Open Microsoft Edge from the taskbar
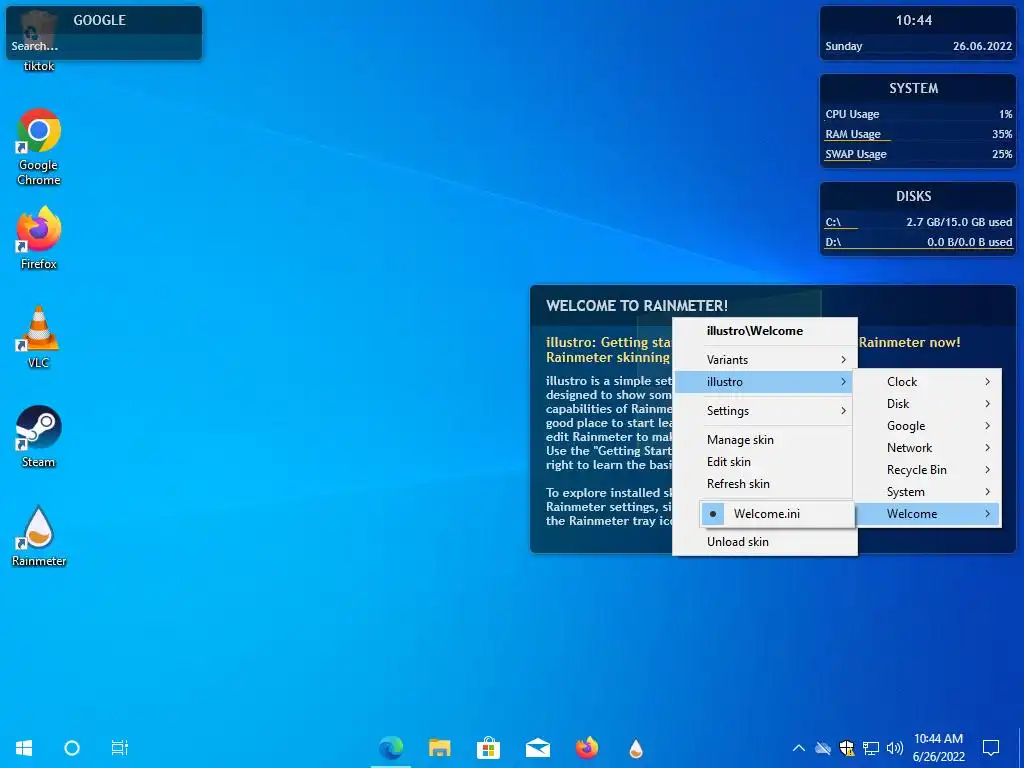The image size is (1024, 768). (x=391, y=748)
